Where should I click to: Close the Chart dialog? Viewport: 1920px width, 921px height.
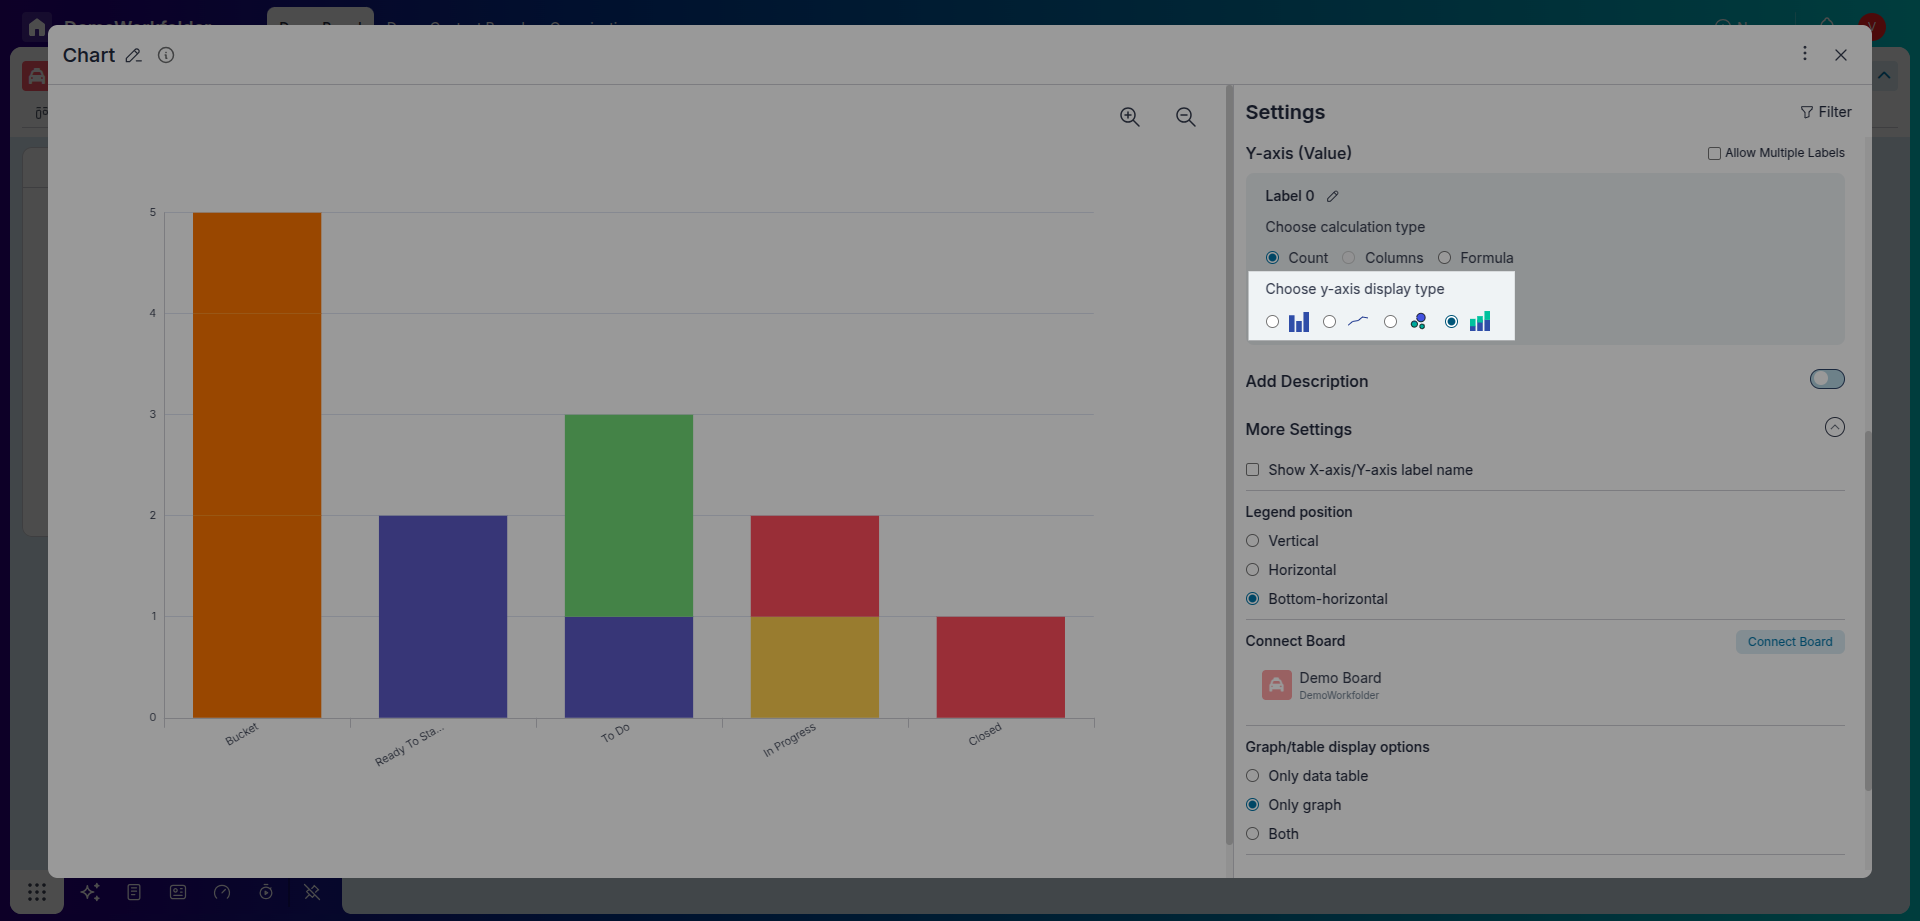(1841, 55)
